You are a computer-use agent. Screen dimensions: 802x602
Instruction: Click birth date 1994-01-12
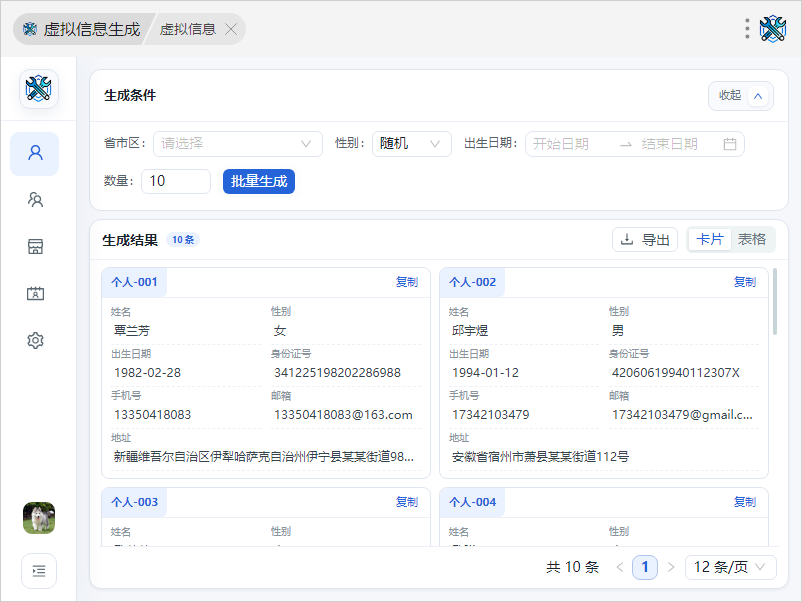485,373
